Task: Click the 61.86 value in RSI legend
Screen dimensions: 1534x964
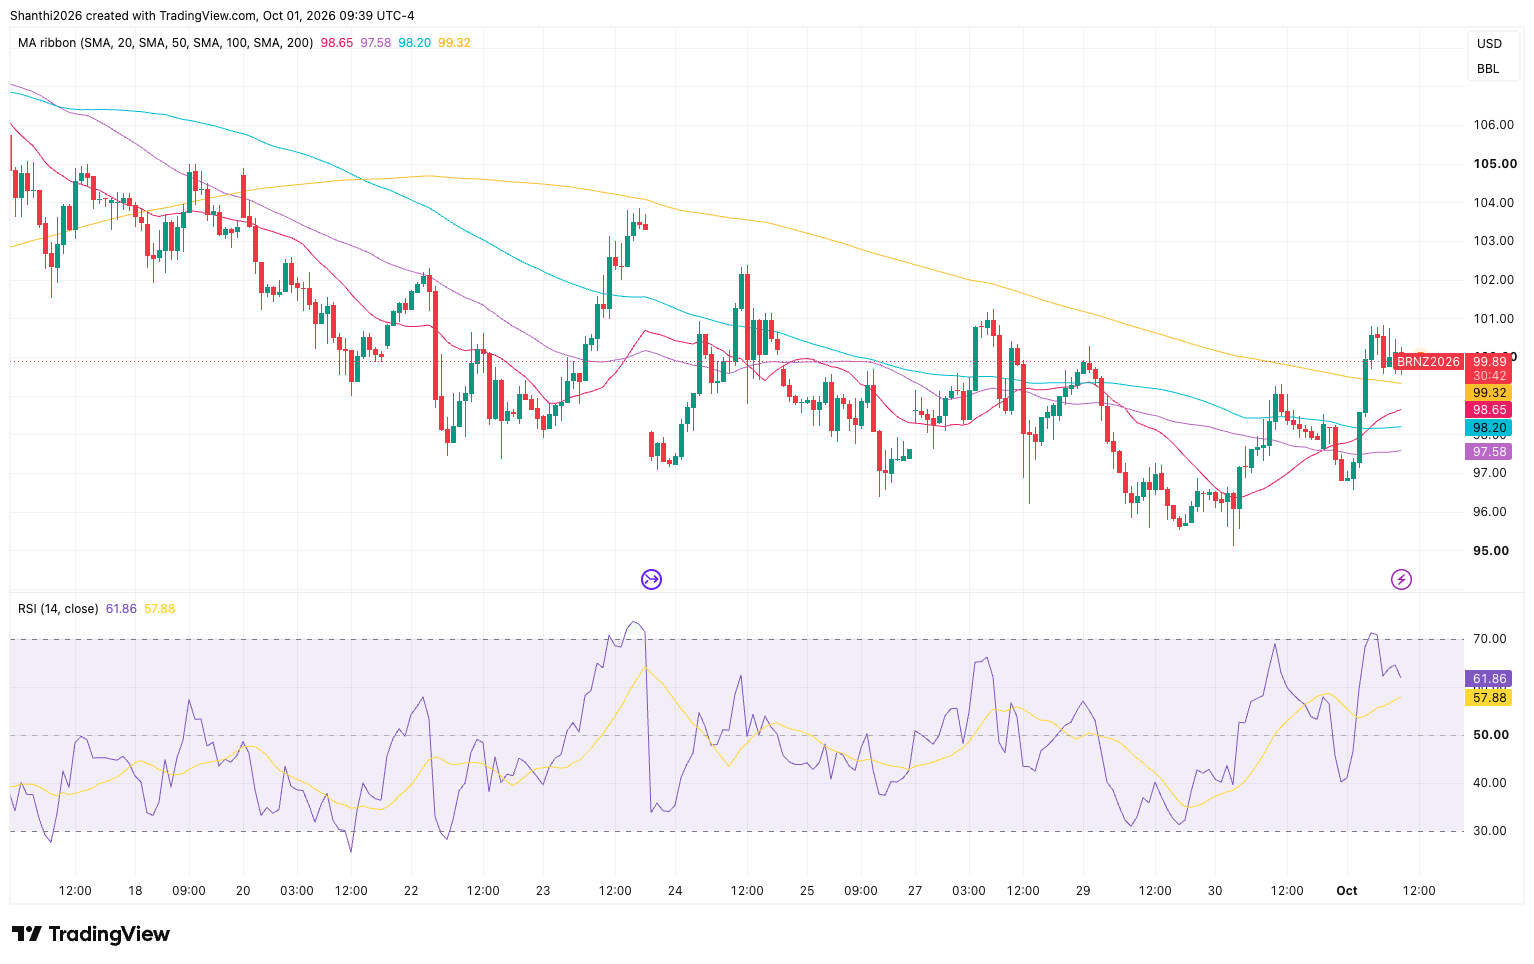Action: click(x=121, y=608)
